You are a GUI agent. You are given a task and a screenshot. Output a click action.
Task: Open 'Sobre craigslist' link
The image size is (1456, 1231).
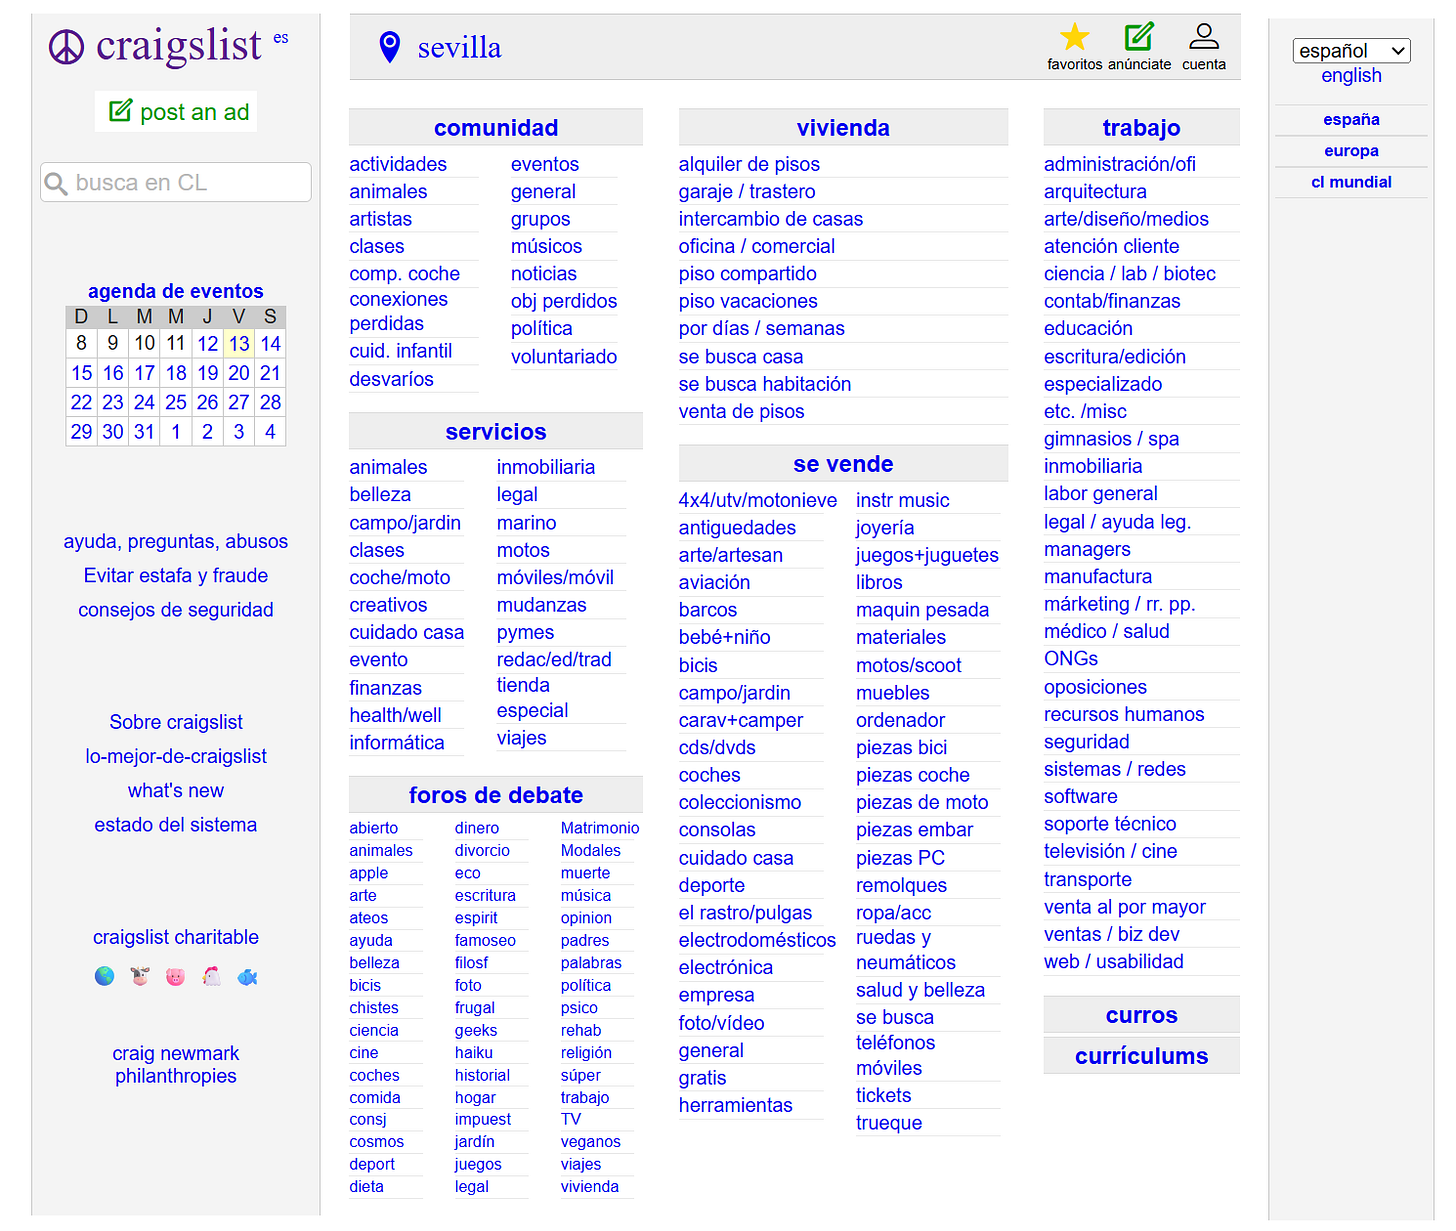coord(176,722)
